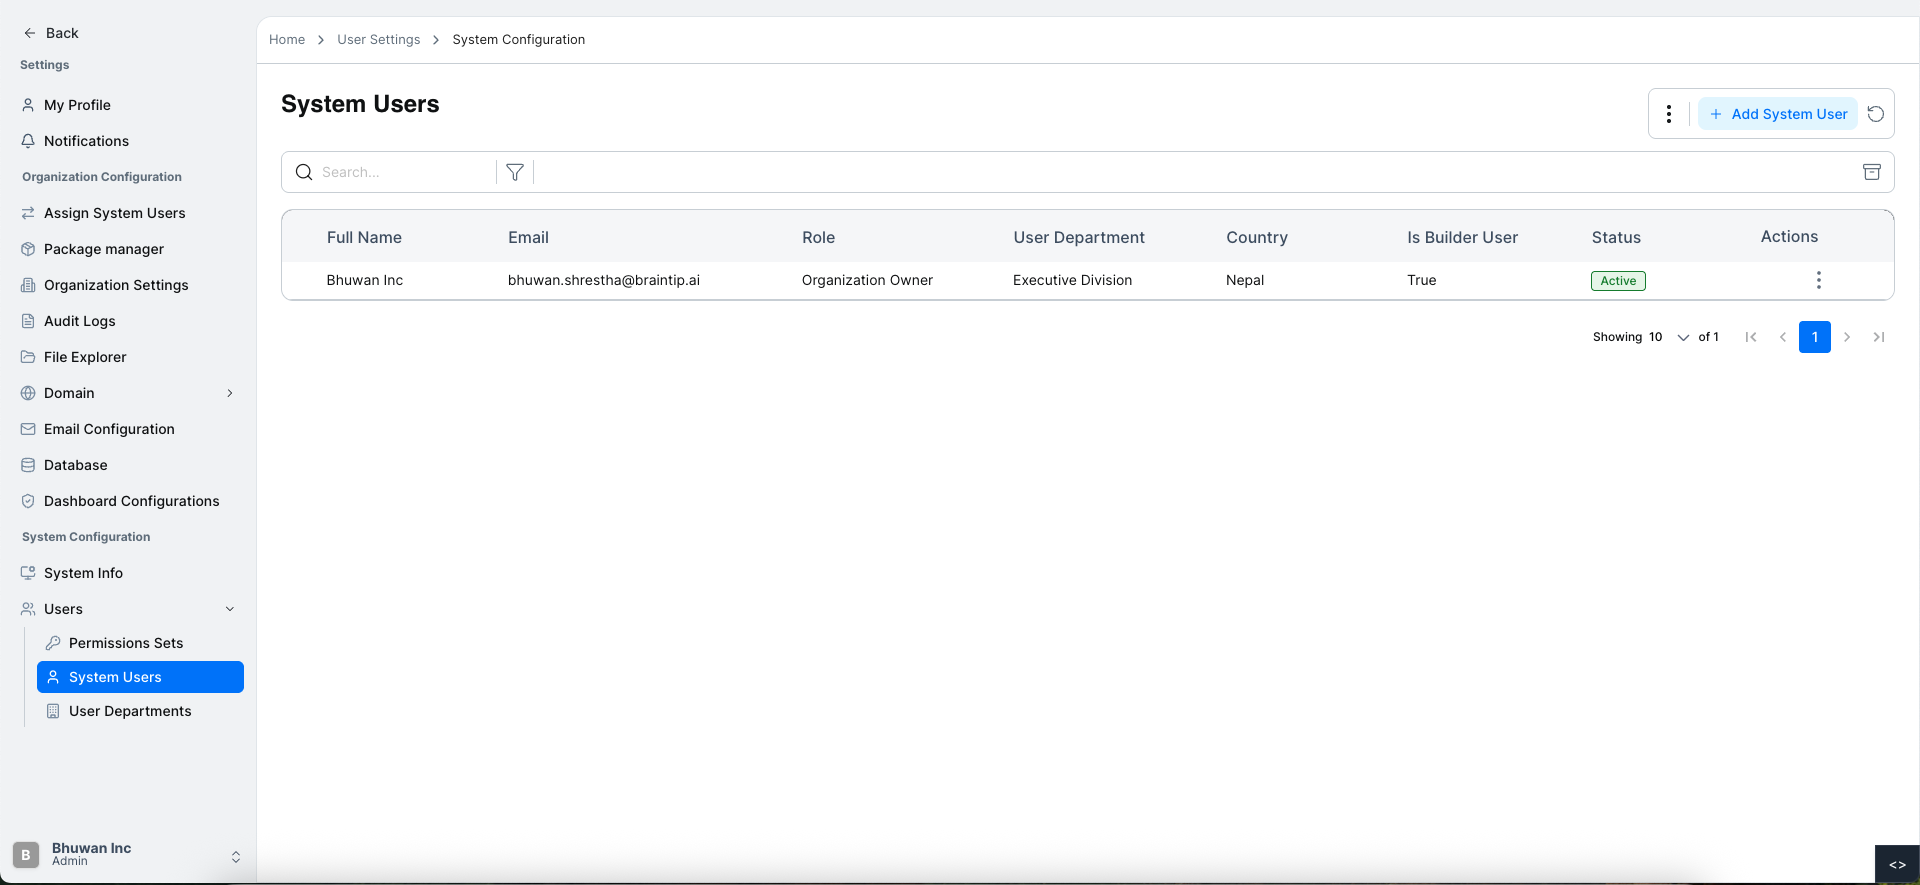
Task: Go to the last page arrow in pagination
Action: pos(1879,337)
